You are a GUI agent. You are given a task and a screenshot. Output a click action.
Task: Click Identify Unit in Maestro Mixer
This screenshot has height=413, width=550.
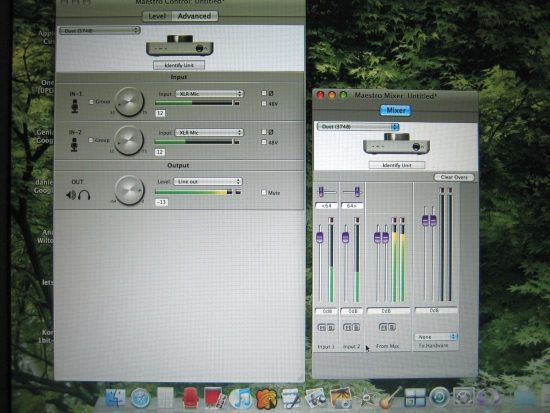click(x=397, y=165)
